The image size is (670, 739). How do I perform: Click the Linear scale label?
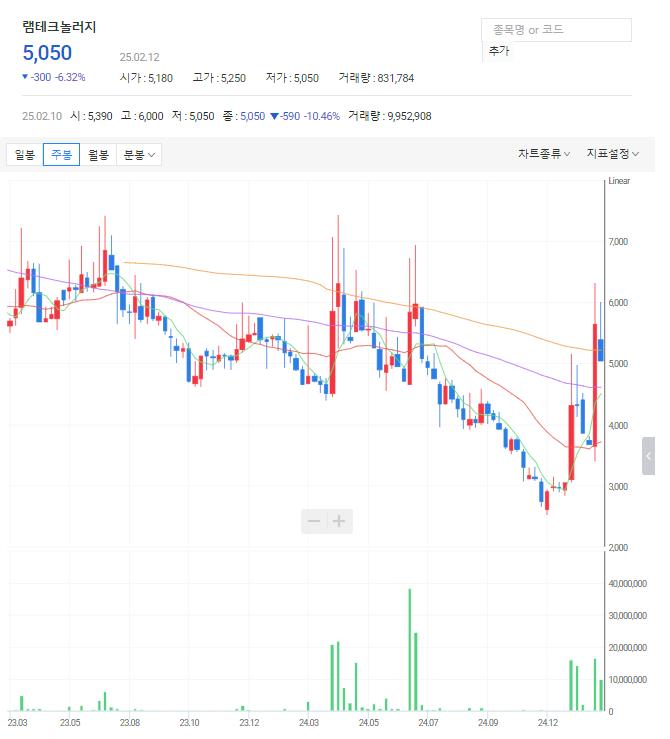619,181
